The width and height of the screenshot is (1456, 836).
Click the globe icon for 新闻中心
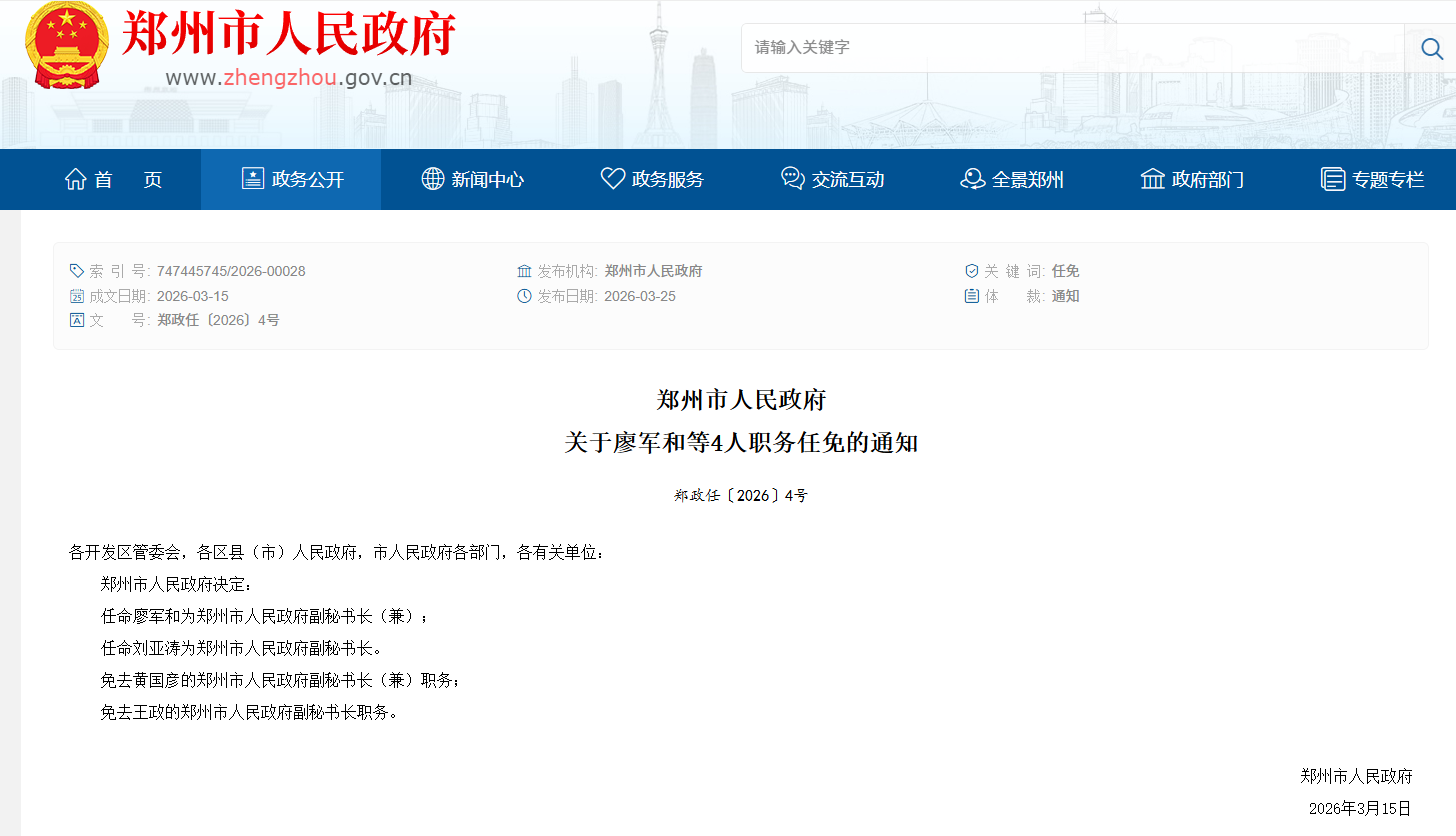click(x=432, y=179)
